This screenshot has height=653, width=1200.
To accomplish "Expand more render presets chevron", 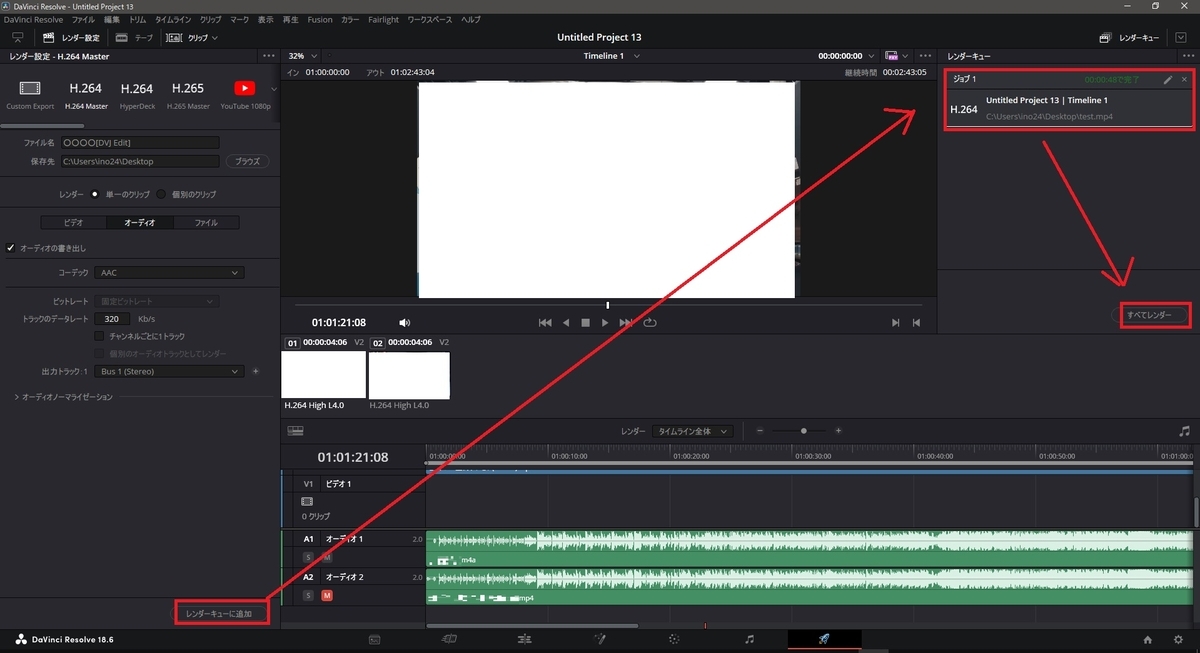I will [273, 89].
